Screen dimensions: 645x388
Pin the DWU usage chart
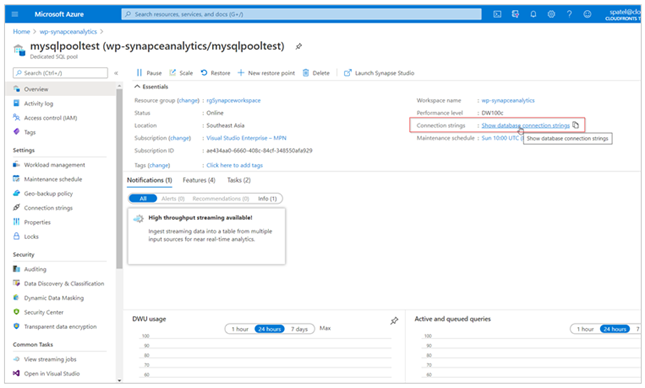click(x=394, y=321)
